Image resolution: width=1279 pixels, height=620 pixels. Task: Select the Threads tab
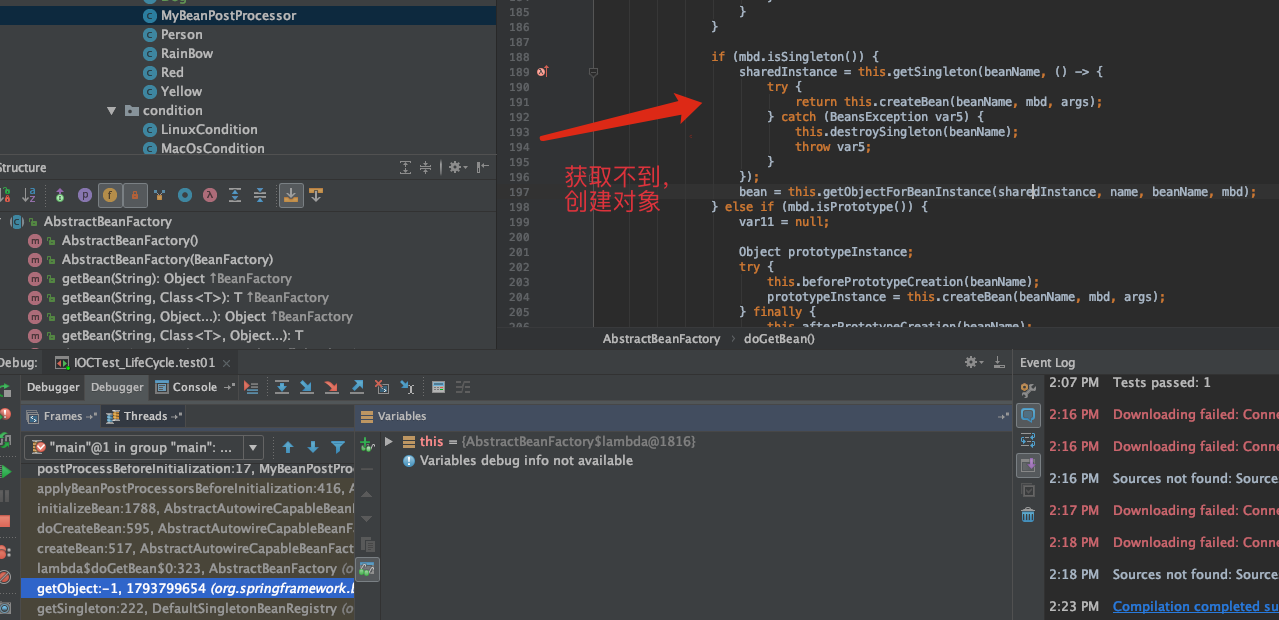tap(145, 416)
